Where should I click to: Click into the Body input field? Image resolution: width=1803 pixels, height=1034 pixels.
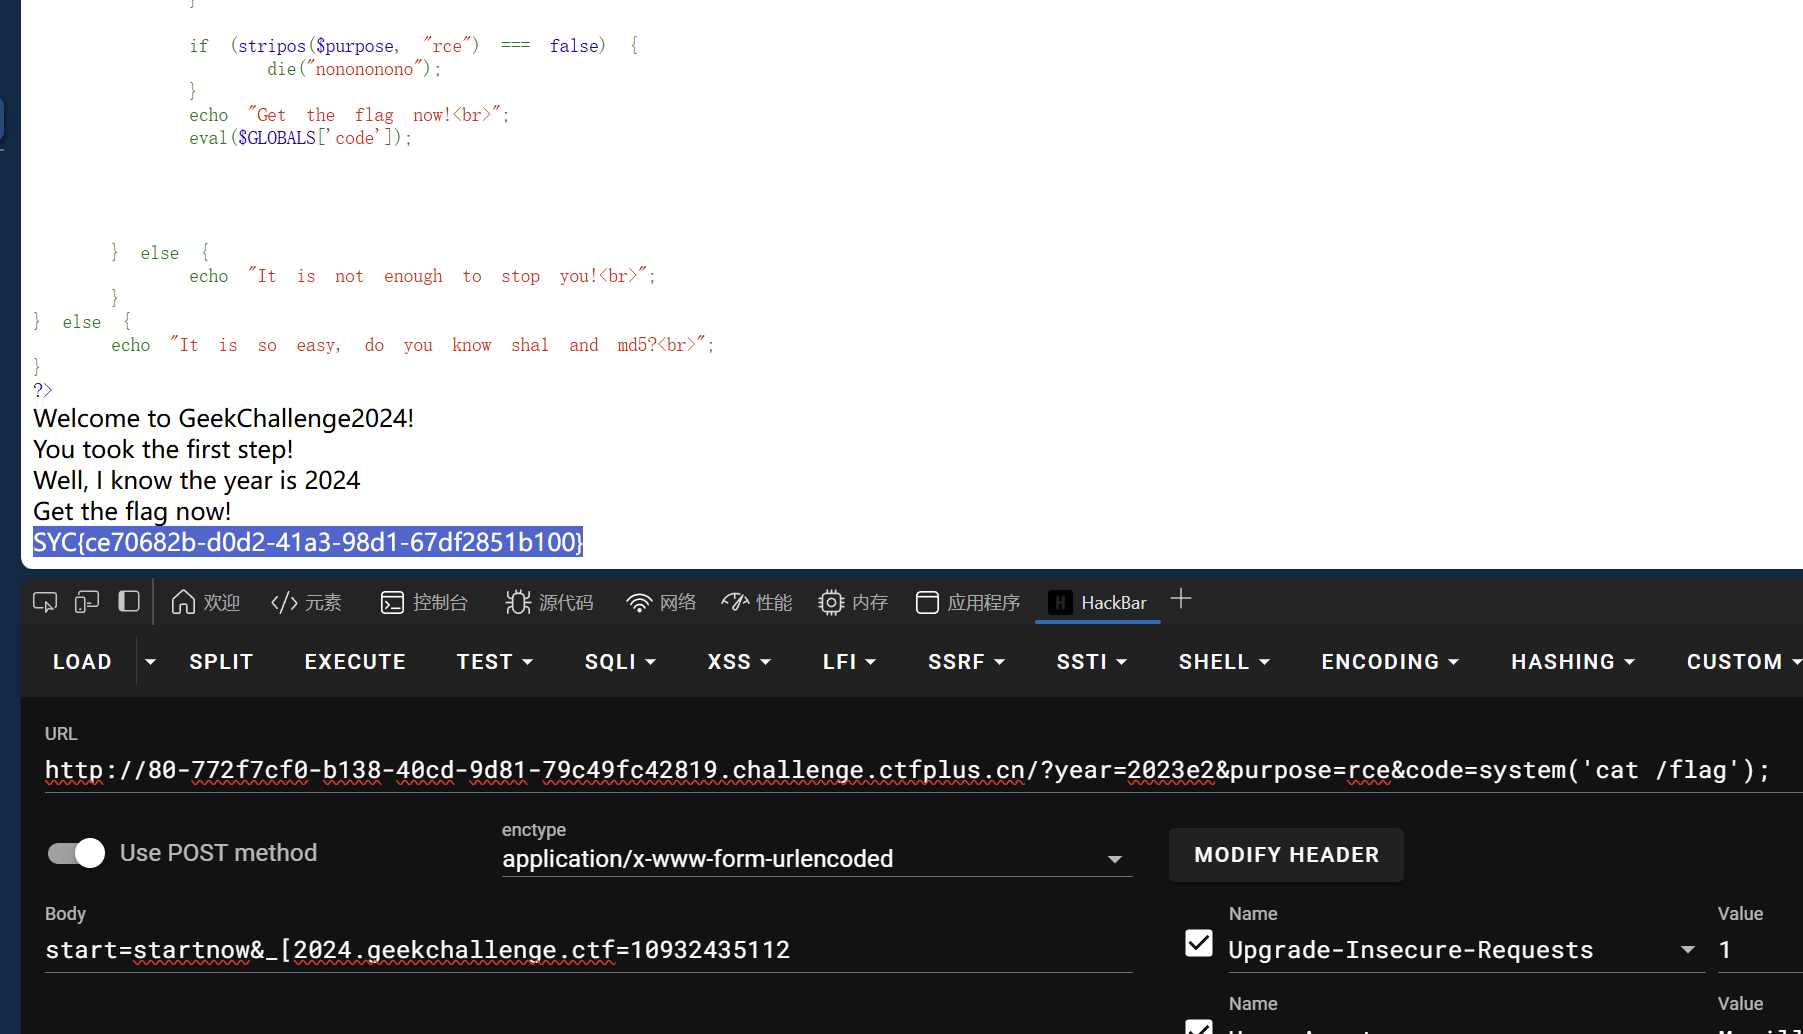(x=588, y=950)
